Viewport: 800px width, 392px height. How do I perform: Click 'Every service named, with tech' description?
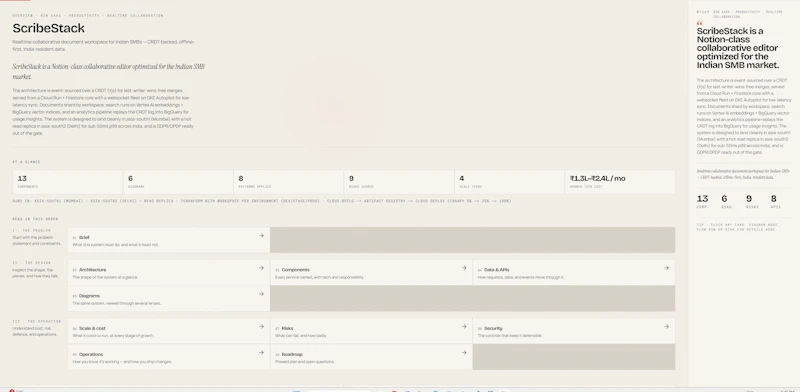point(319,277)
